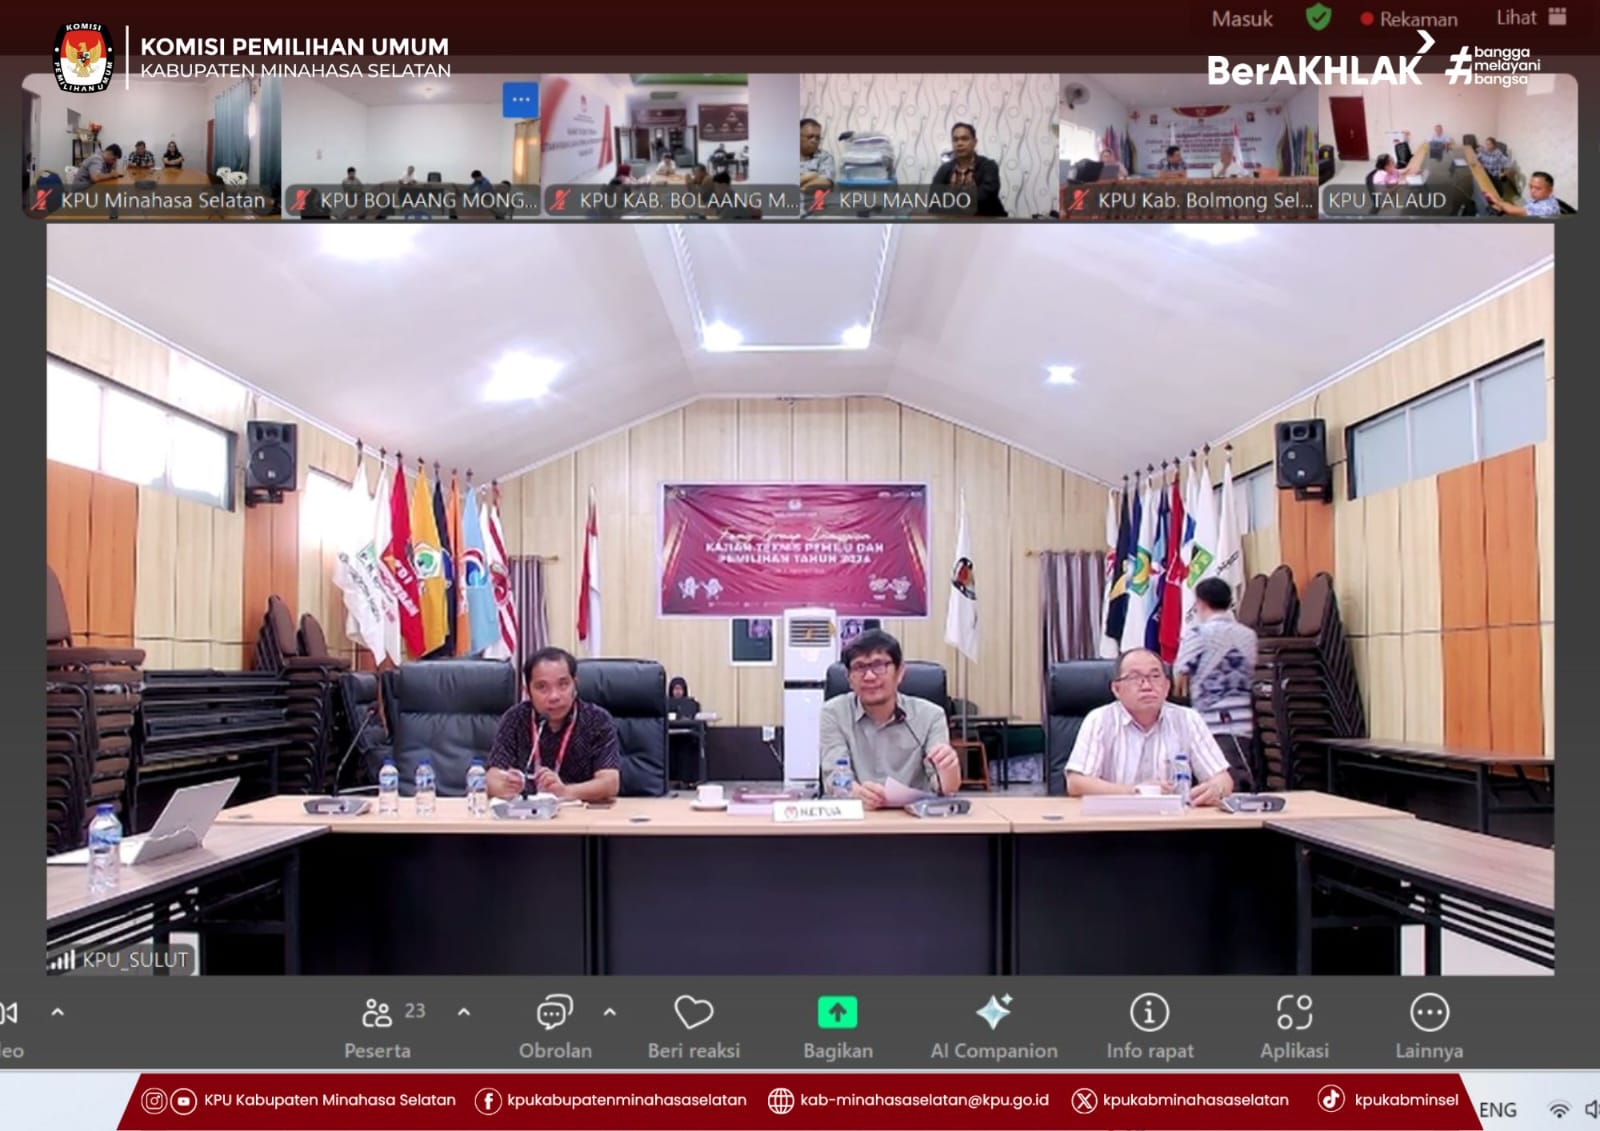The height and width of the screenshot is (1131, 1600).
Task: Click the Beri reaksi heart icon
Action: point(693,1014)
